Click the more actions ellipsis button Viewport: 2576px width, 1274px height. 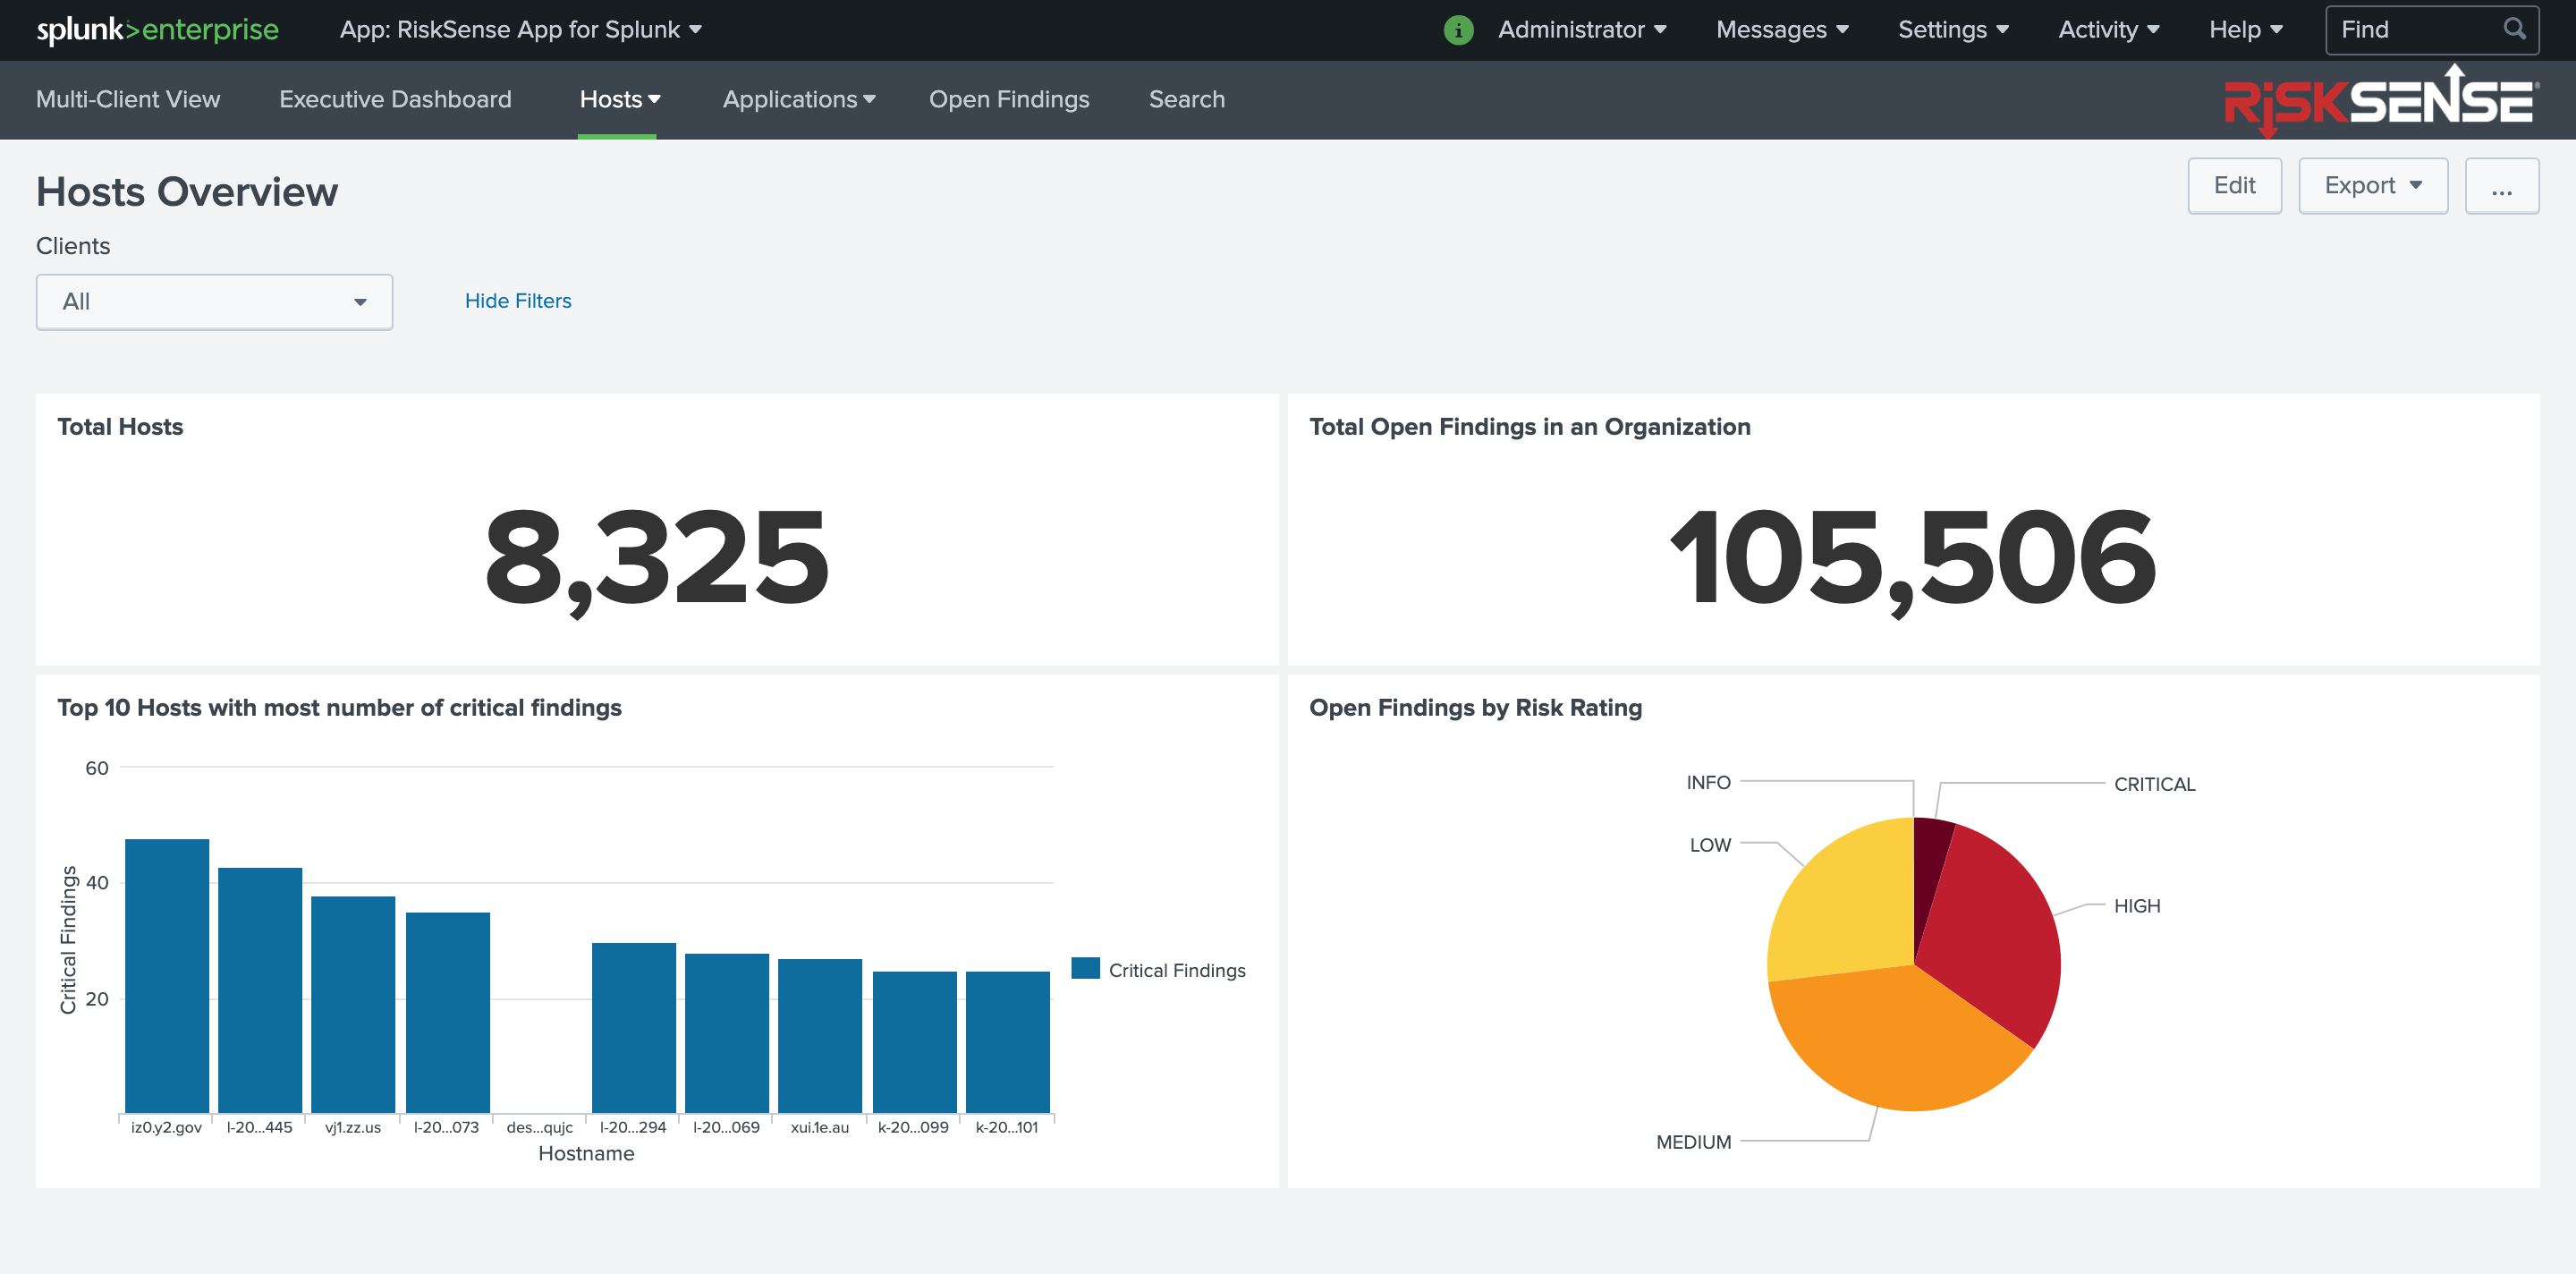click(2502, 186)
